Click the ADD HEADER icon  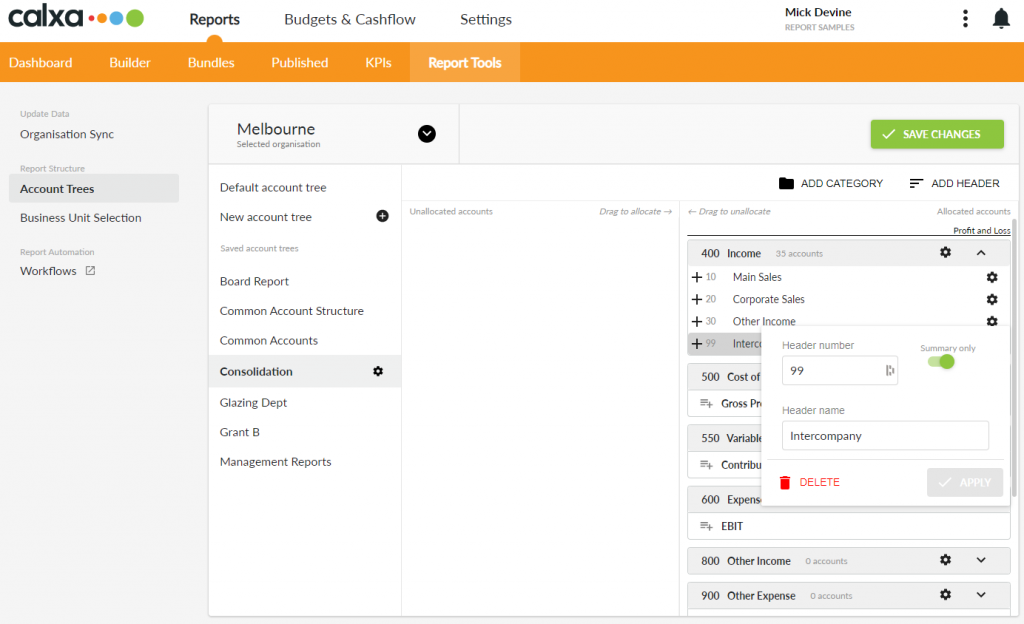point(916,183)
